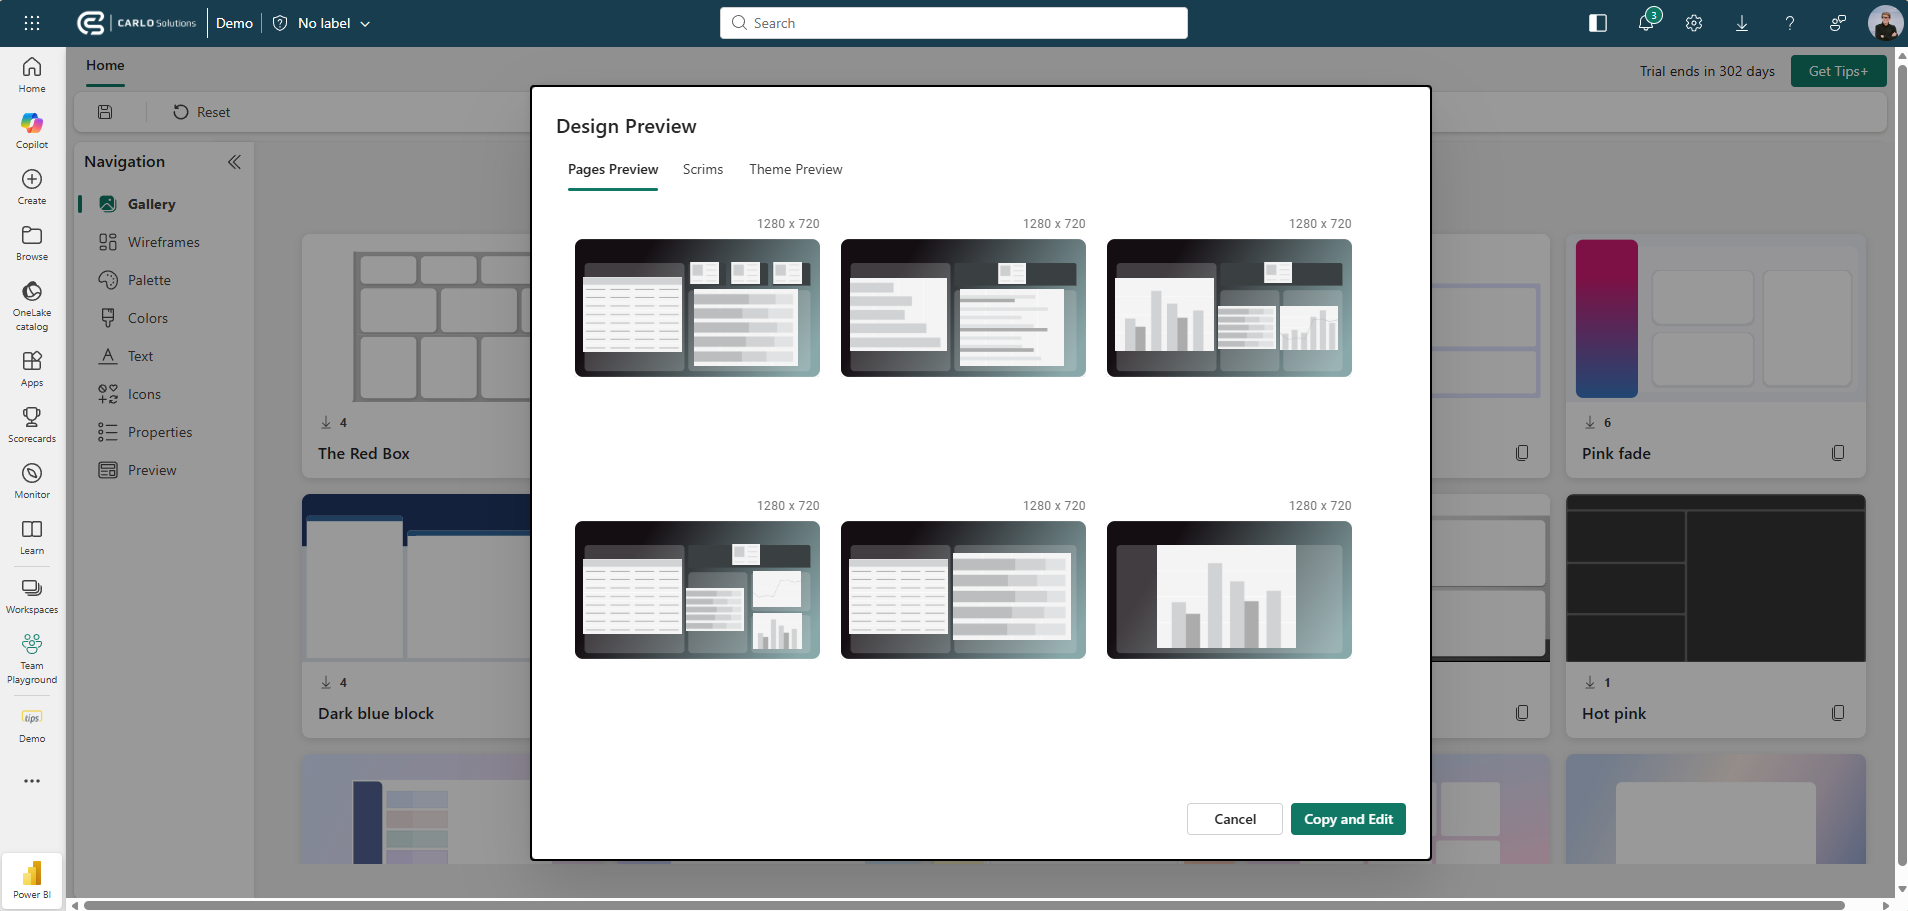The width and height of the screenshot is (1908, 911).
Task: Open the Icons section in Navigation
Action: coord(145,393)
